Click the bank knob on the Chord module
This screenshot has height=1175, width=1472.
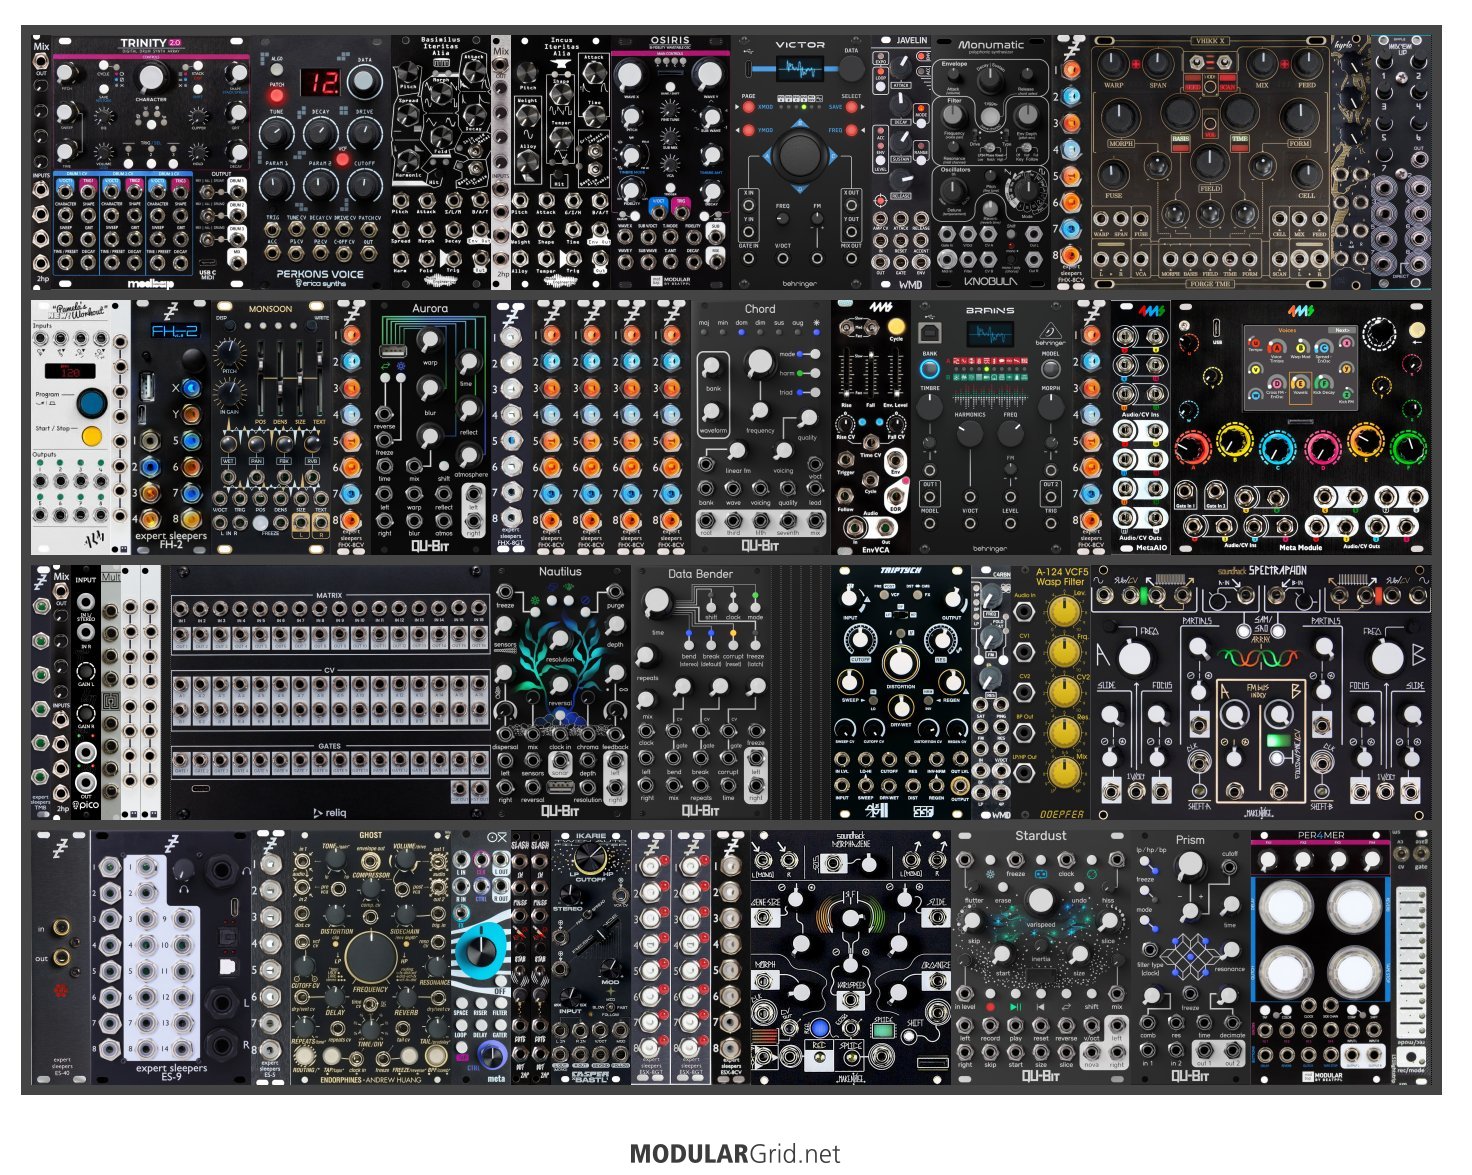711,365
